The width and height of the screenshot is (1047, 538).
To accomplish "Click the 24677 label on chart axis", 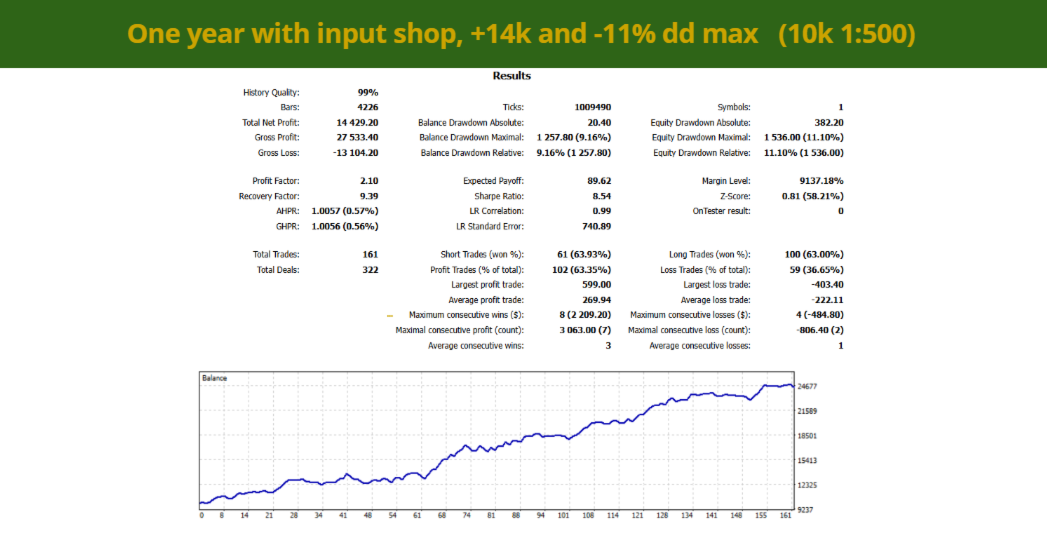I will click(807, 386).
